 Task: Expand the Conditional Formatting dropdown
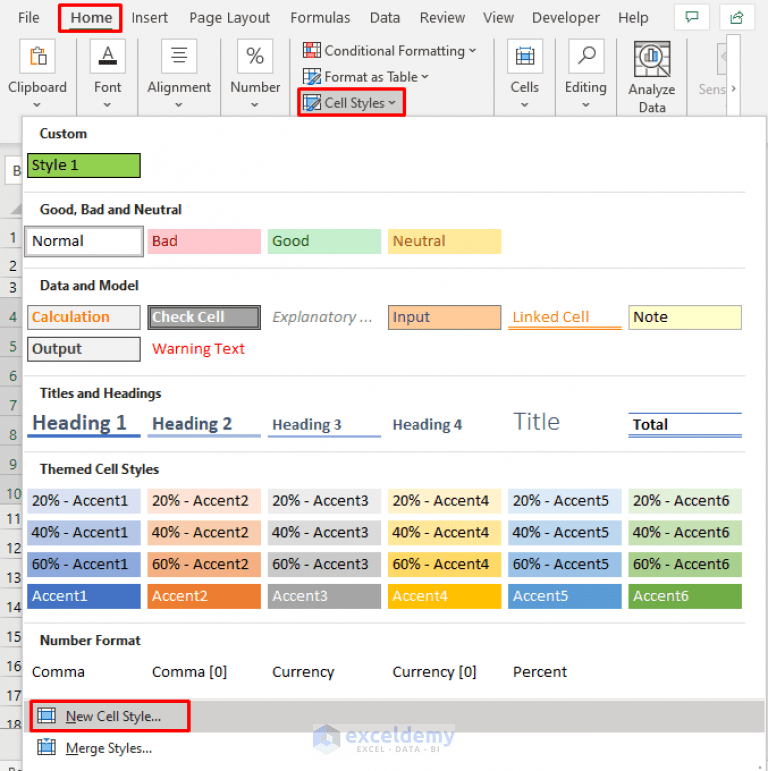[x=473, y=51]
